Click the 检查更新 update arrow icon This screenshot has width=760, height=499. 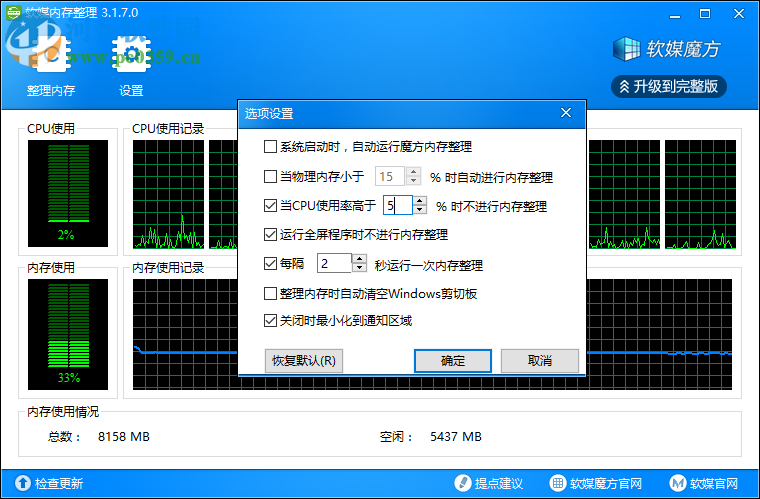[x=22, y=483]
